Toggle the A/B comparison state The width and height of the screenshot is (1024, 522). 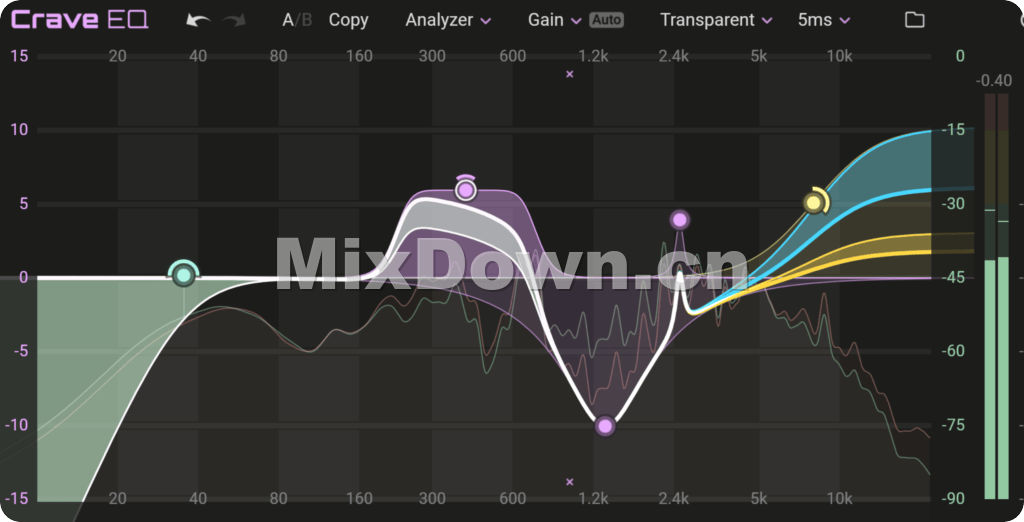[296, 20]
